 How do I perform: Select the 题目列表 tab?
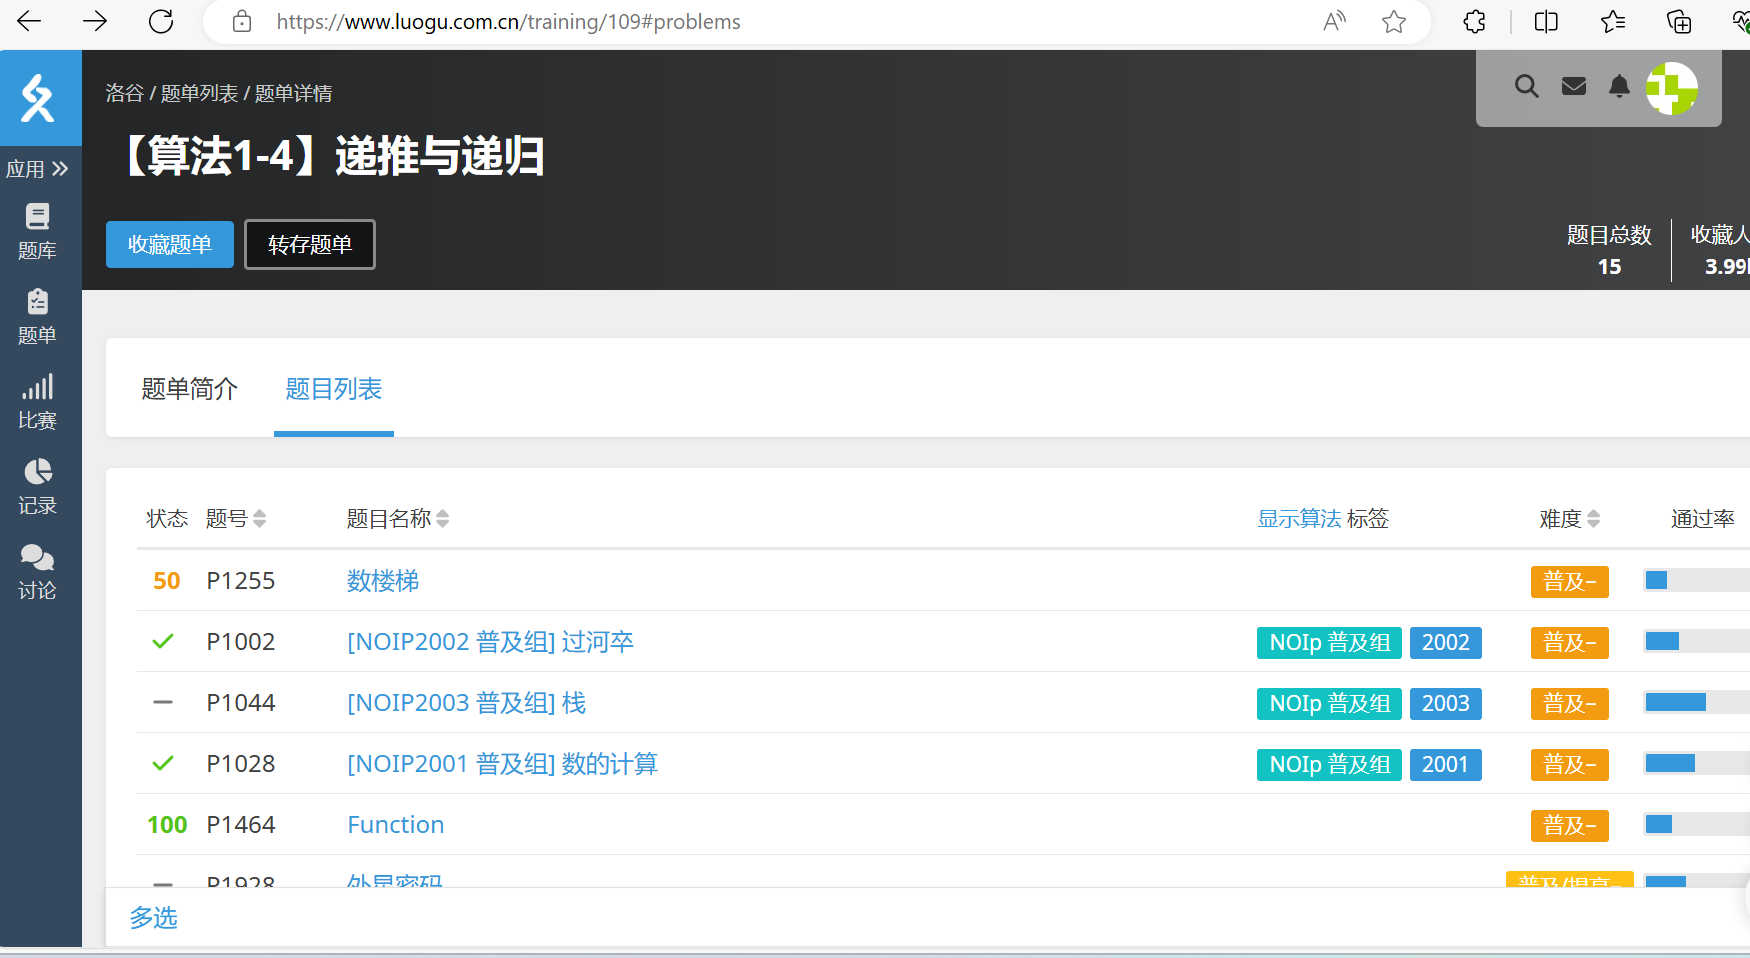[333, 389]
